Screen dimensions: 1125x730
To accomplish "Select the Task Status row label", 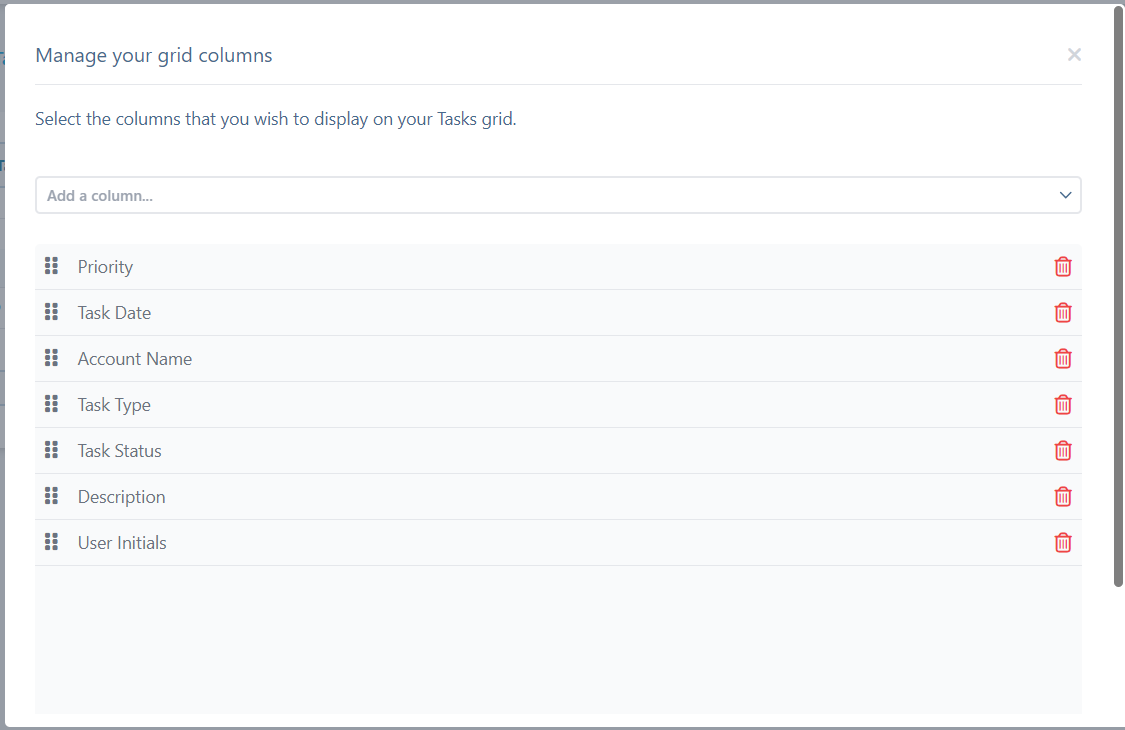I will click(120, 451).
